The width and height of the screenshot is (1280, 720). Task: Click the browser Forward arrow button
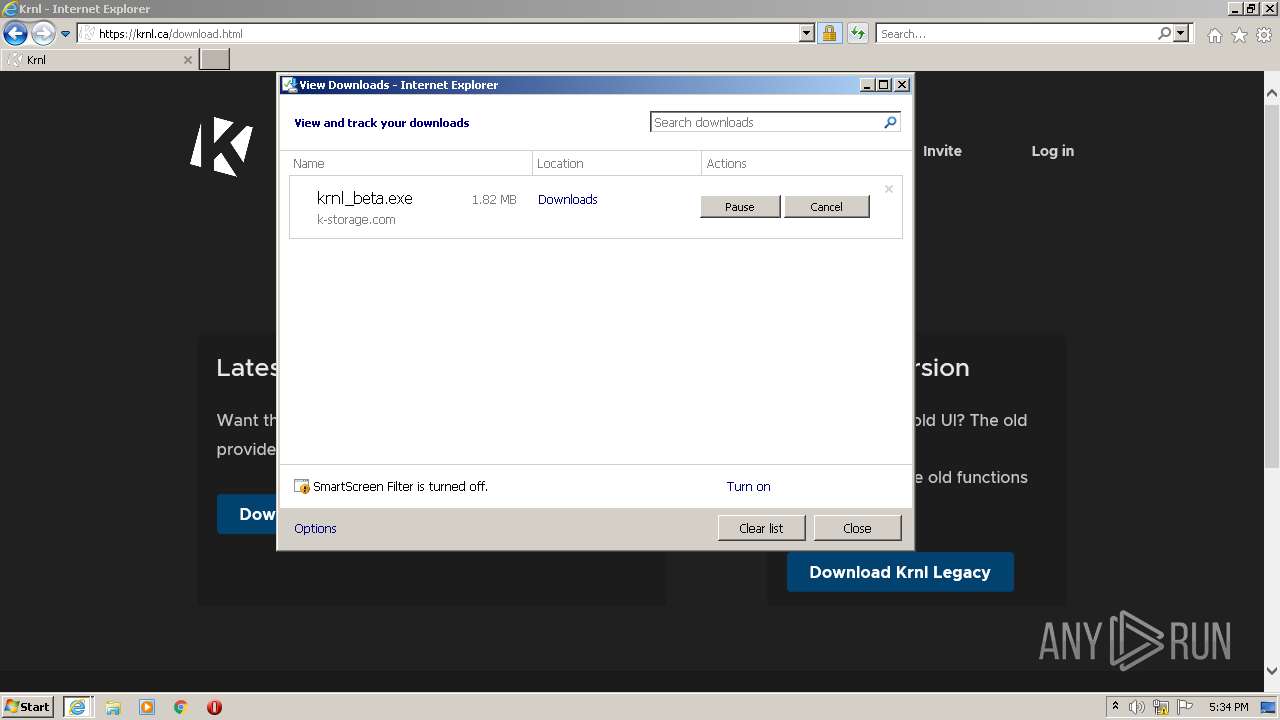(43, 33)
